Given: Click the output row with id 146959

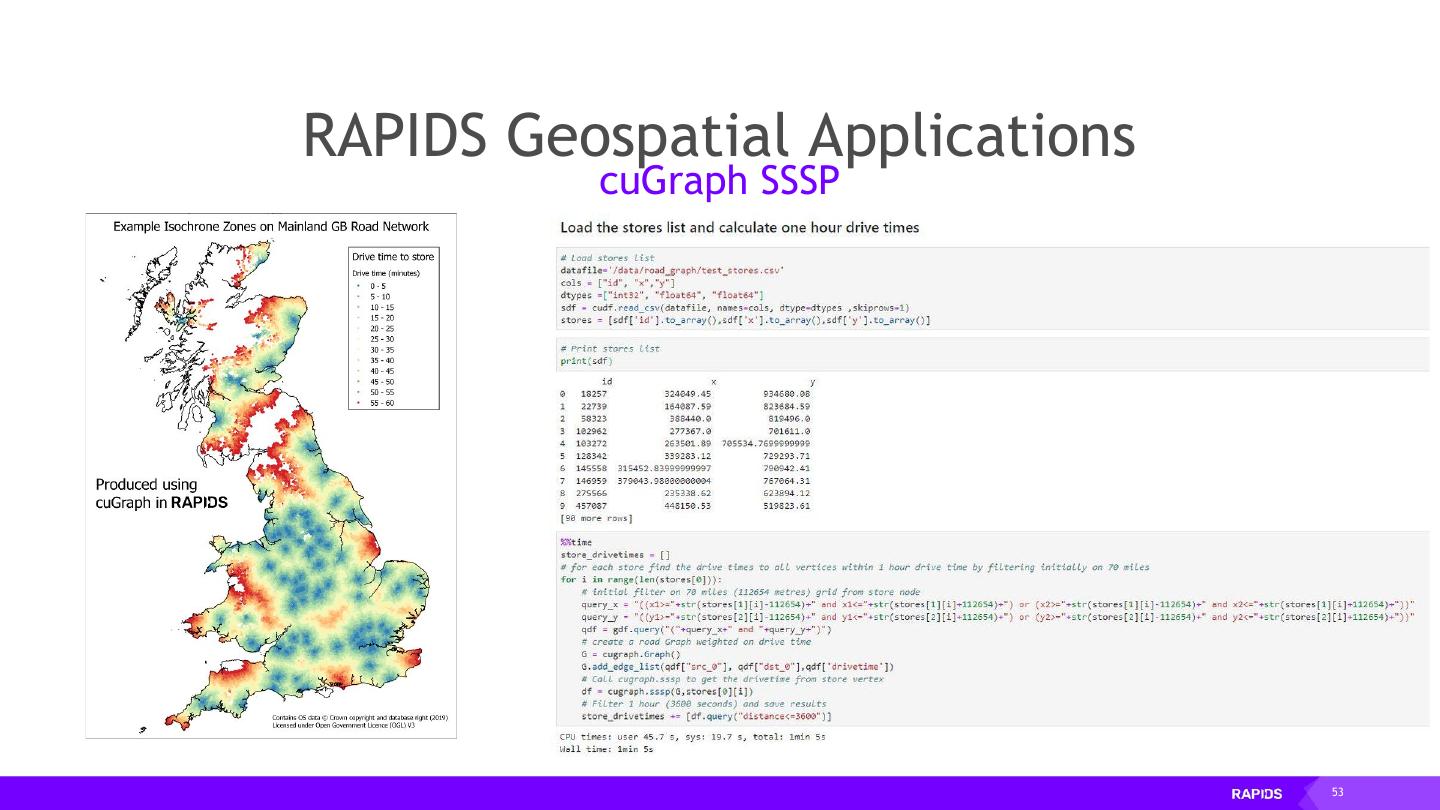Looking at the screenshot, I should [685, 481].
